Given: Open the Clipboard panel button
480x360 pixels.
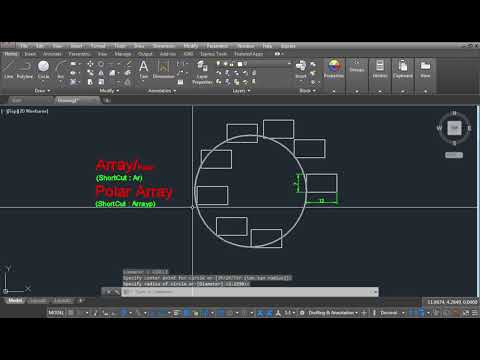Looking at the screenshot, I should click(403, 77).
